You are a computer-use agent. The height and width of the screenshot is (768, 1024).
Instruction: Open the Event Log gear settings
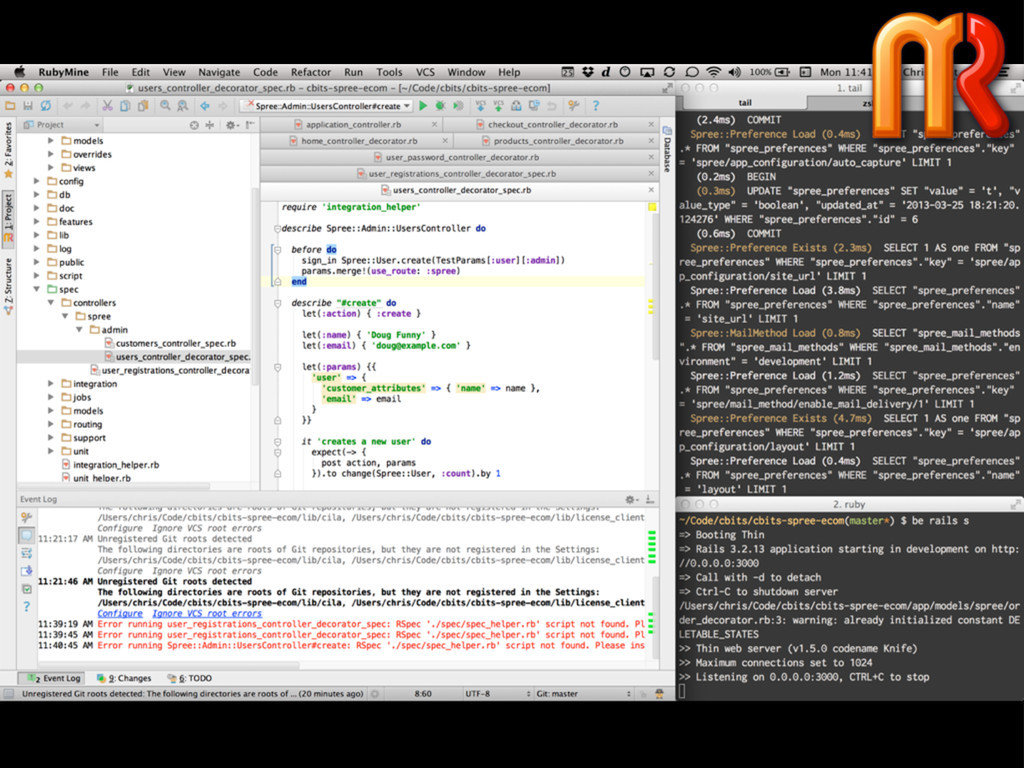pyautogui.click(x=632, y=500)
